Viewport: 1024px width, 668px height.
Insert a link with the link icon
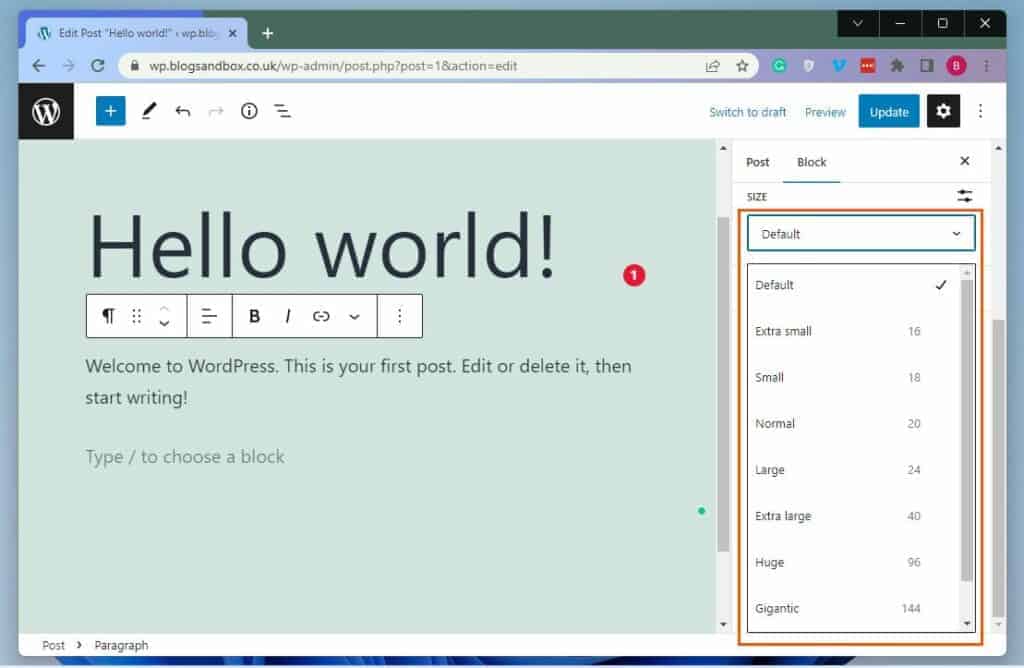(321, 316)
